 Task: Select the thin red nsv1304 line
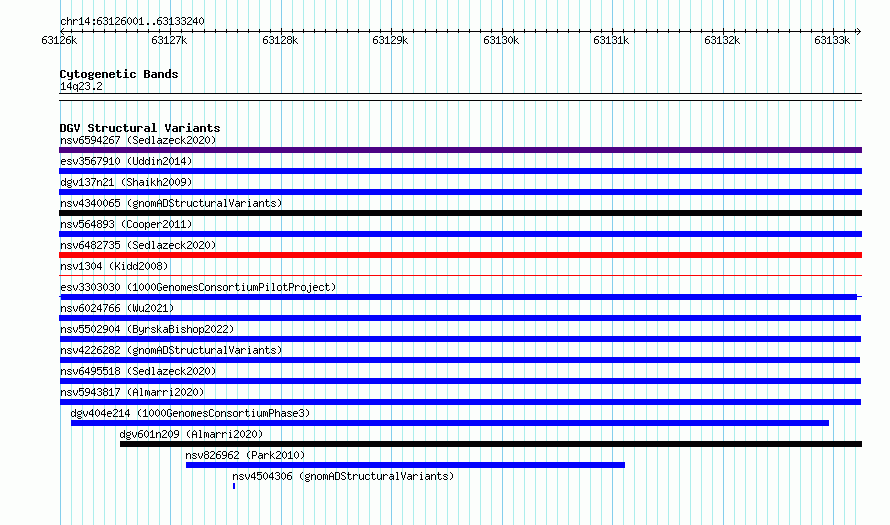pyautogui.click(x=460, y=276)
